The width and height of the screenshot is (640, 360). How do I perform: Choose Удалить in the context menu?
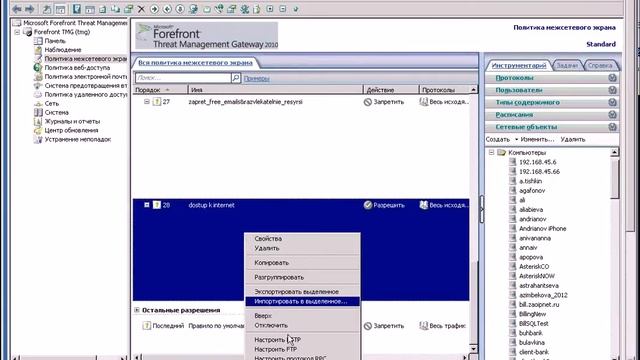pyautogui.click(x=302, y=248)
